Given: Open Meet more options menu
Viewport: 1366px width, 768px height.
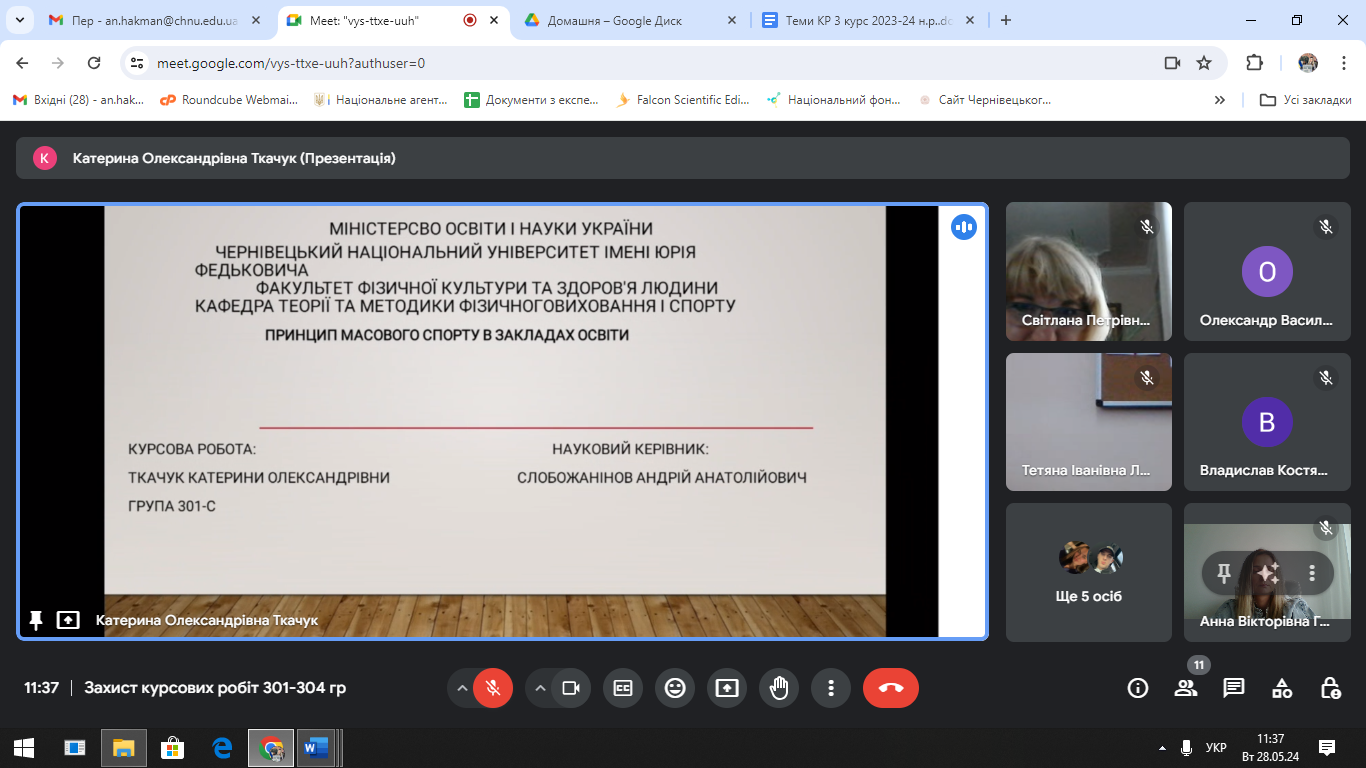Looking at the screenshot, I should (x=831, y=688).
